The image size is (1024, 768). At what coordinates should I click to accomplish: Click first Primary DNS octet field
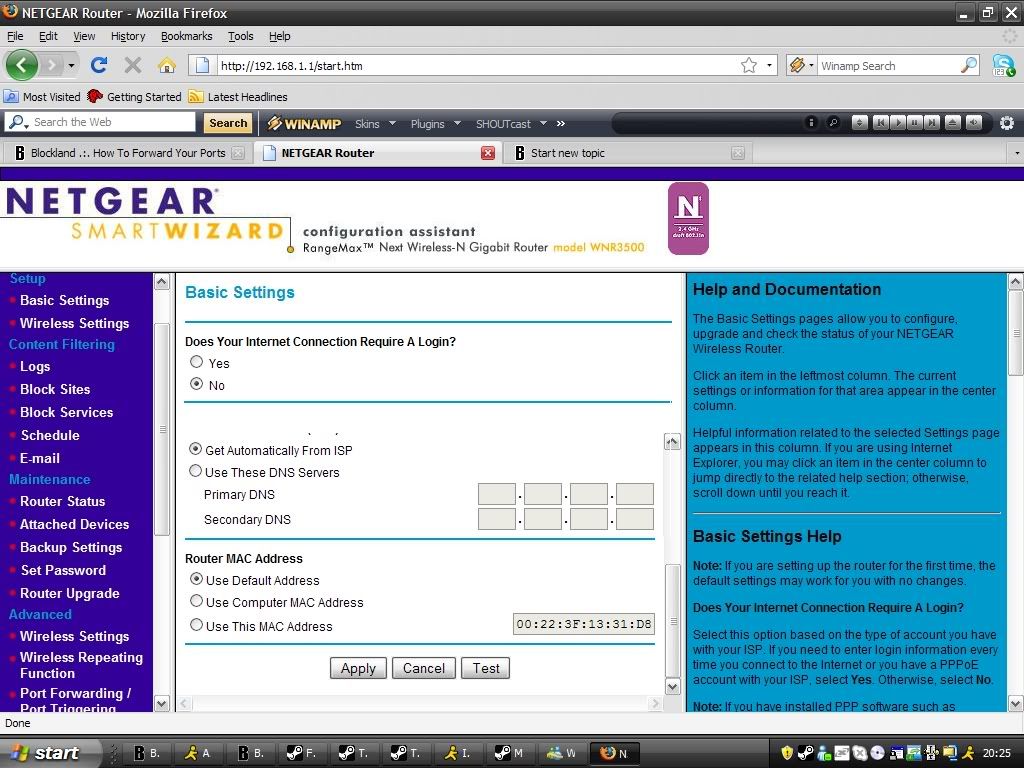point(497,494)
